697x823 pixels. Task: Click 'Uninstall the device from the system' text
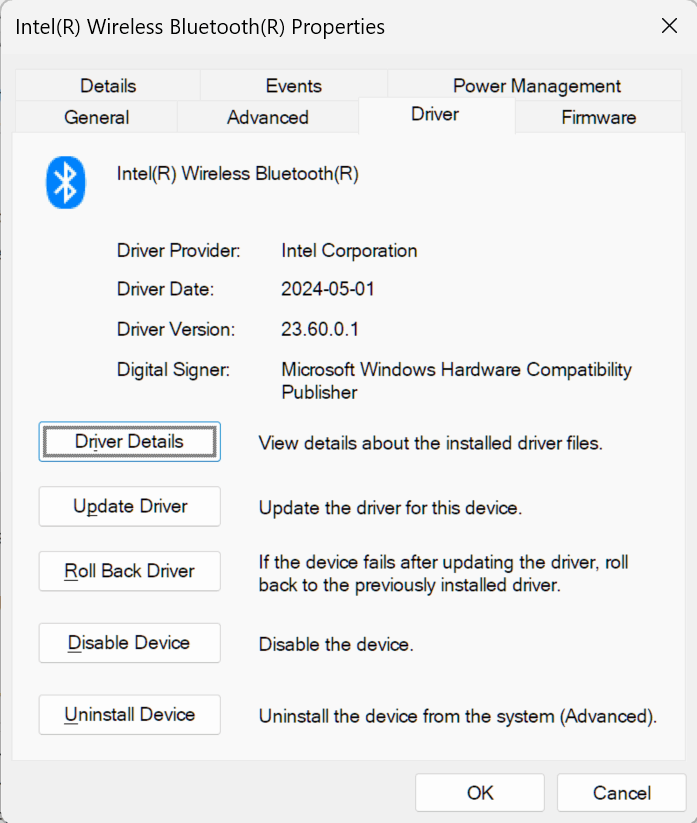[458, 716]
